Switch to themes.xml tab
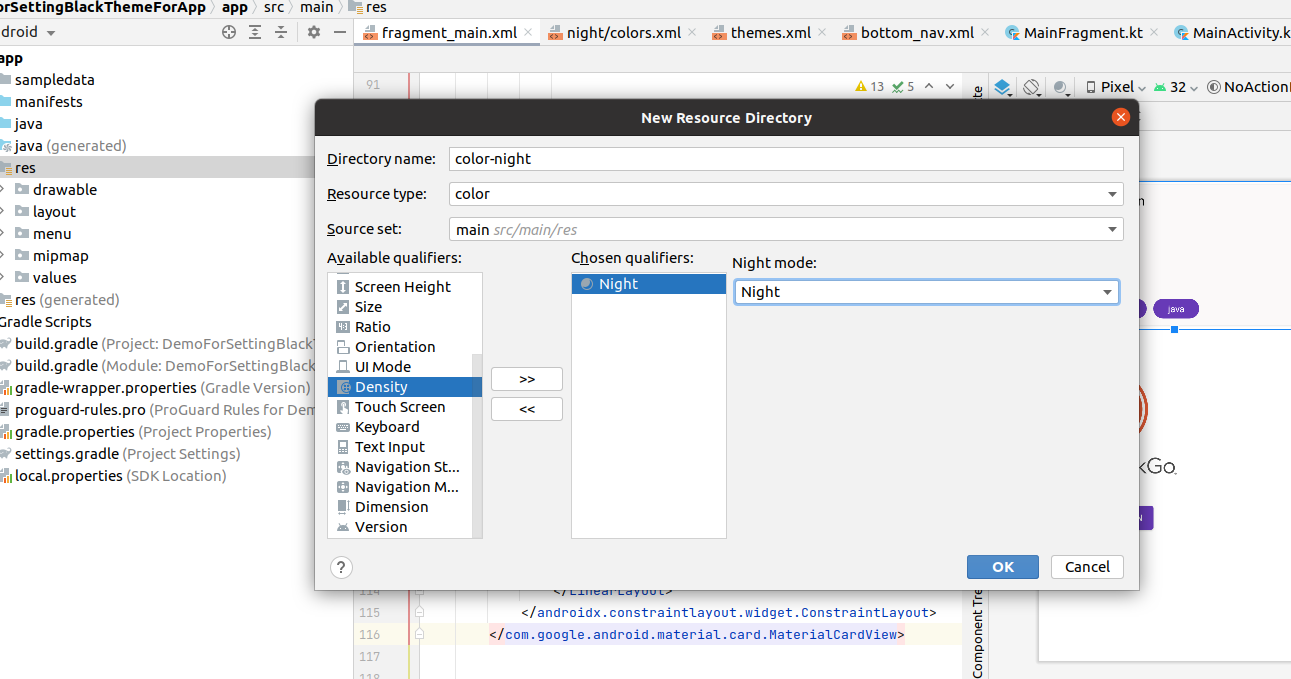Viewport: 1291px width, 679px height. [770, 32]
